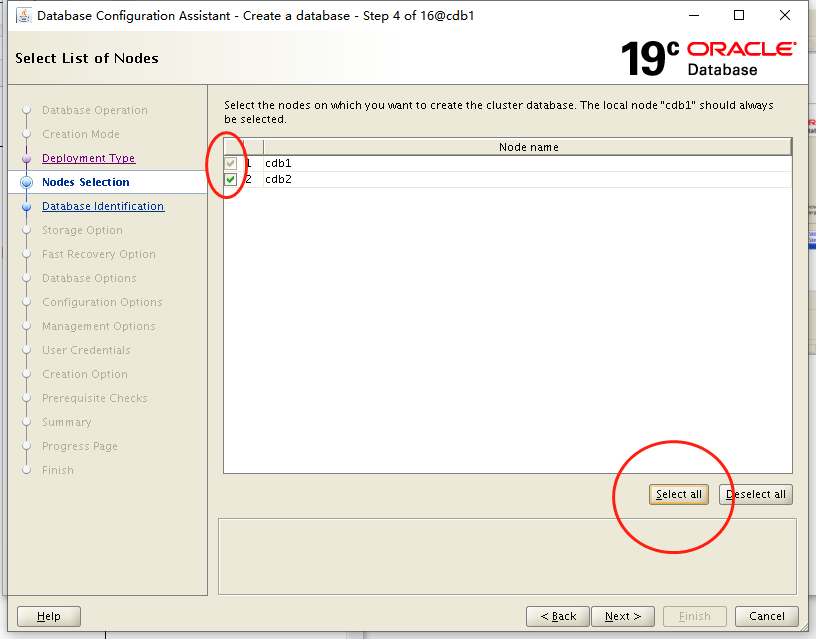The image size is (816, 639).
Task: Click the Nodes Selection step bullet icon
Action: click(27, 182)
